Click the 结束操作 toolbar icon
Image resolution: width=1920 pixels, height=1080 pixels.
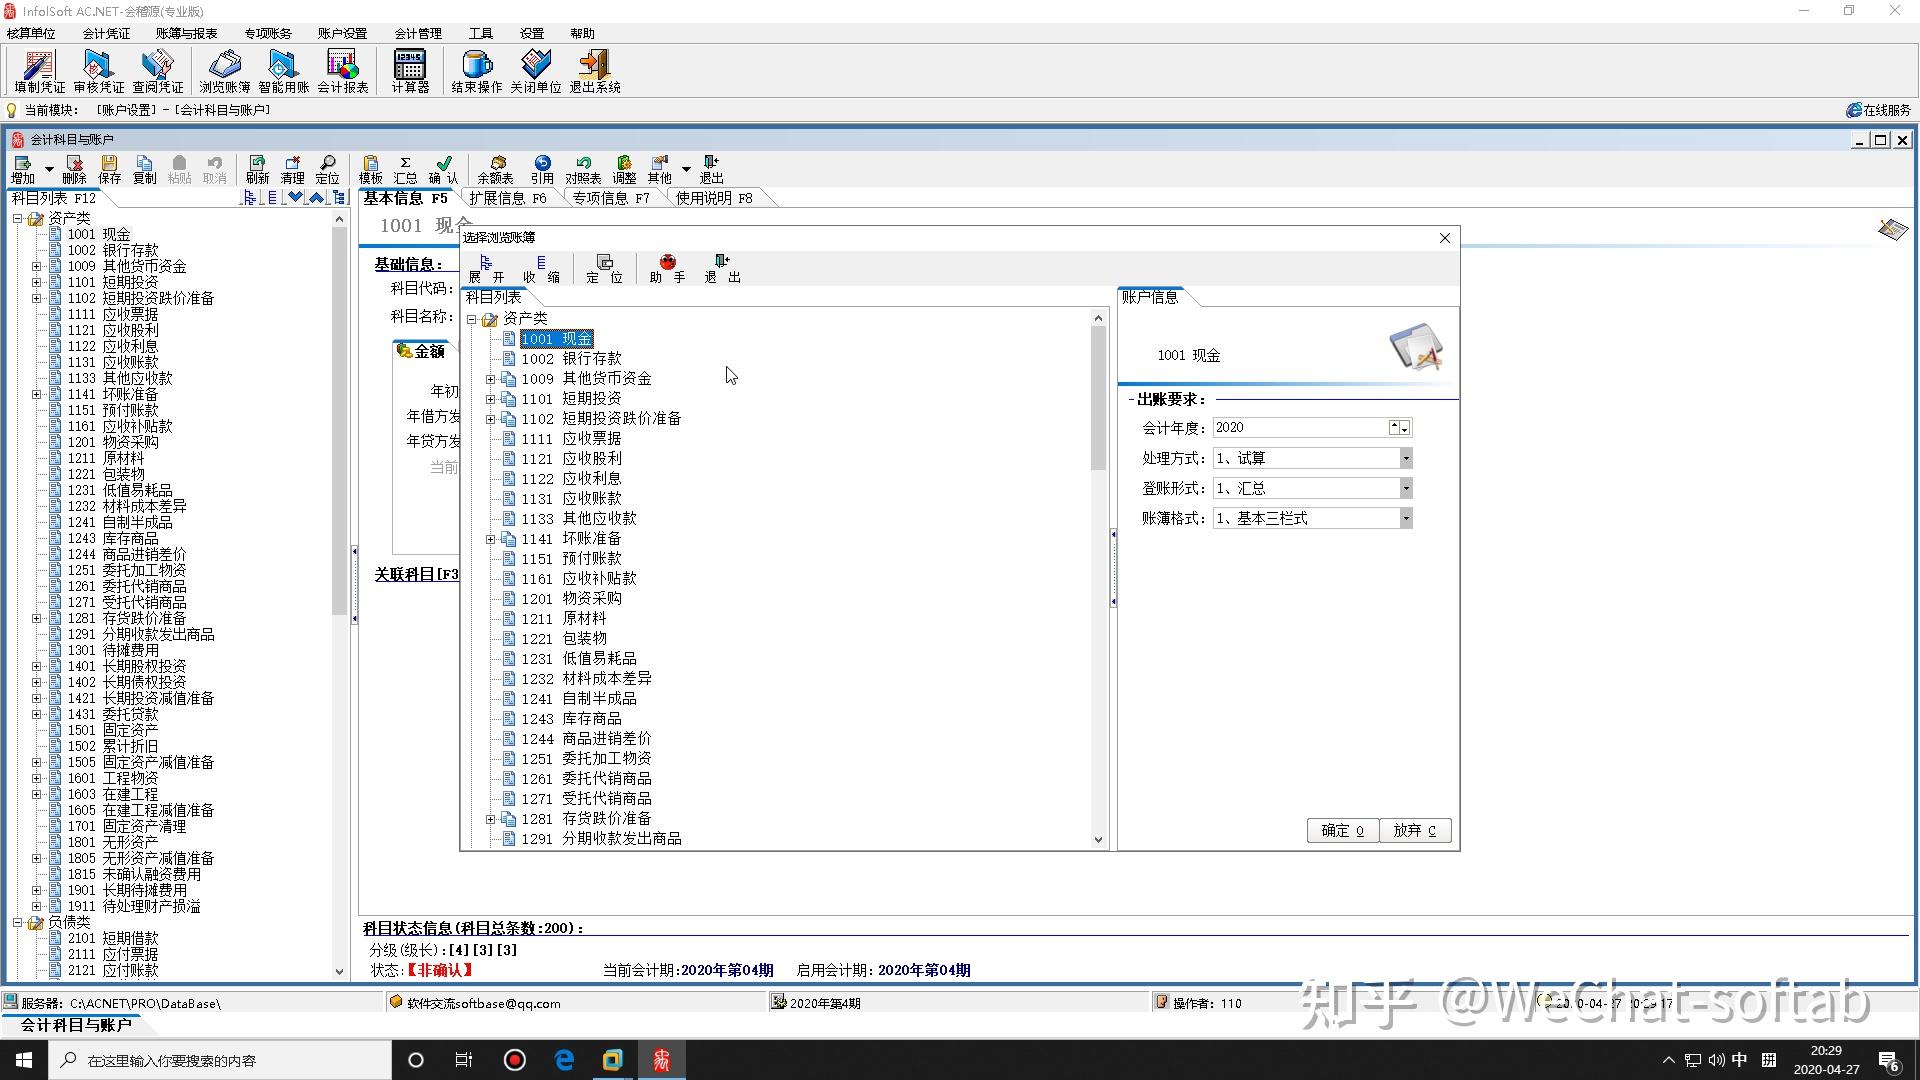(476, 72)
